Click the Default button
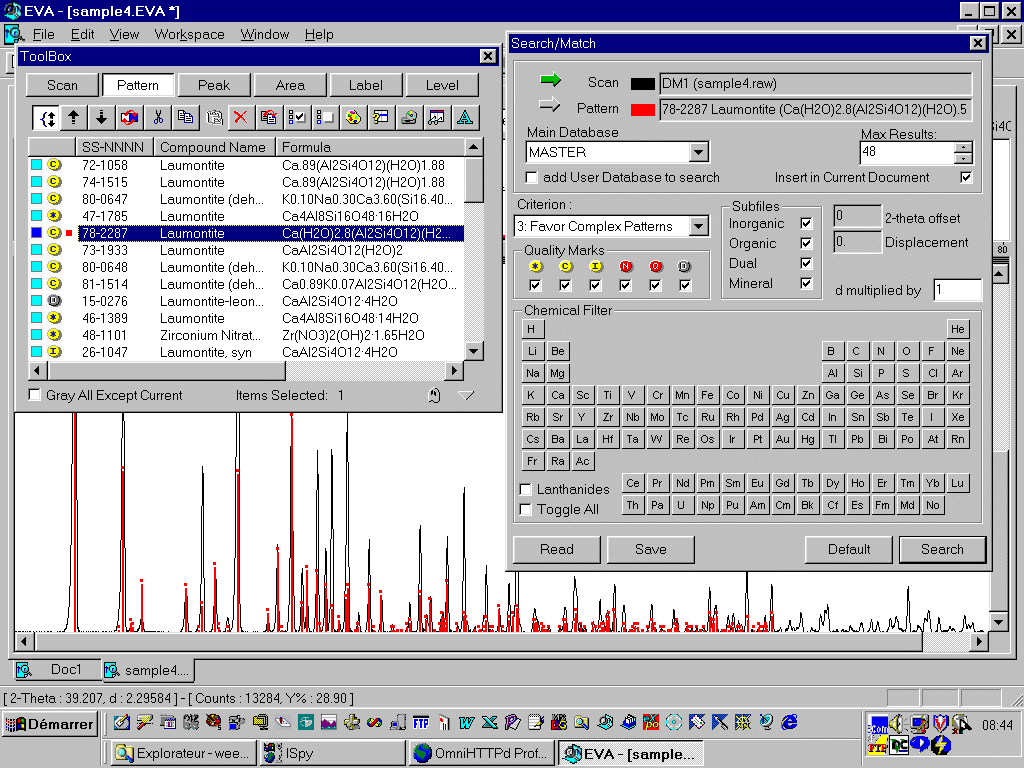 pyautogui.click(x=848, y=549)
